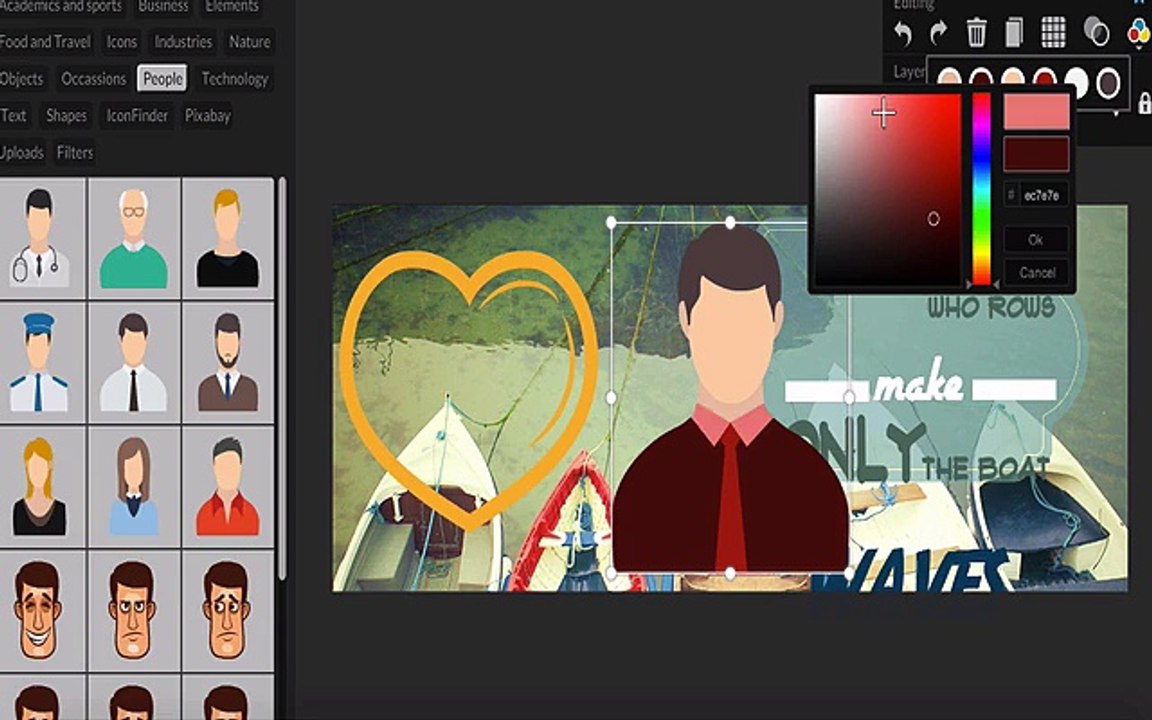Click the previous dark red preview
The width and height of the screenshot is (1152, 720).
tap(1036, 154)
